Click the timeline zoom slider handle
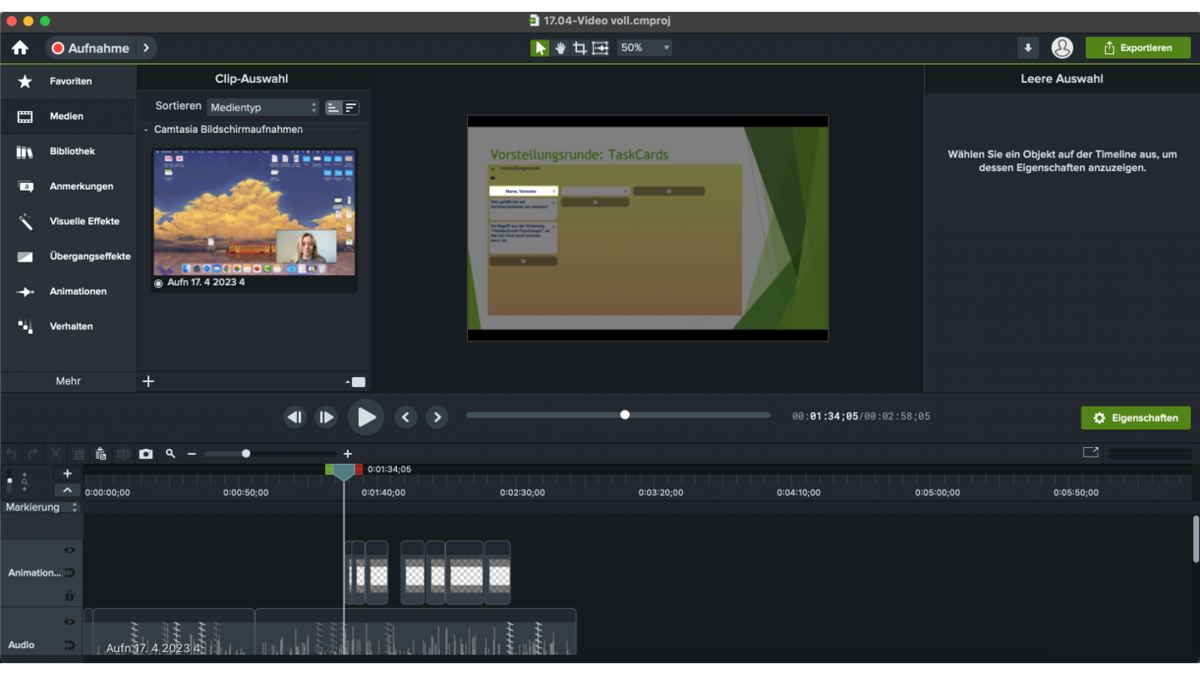The height and width of the screenshot is (675, 1200). click(x=246, y=454)
